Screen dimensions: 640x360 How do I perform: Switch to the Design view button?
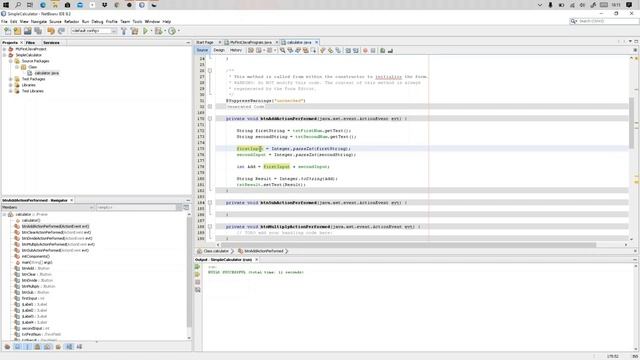click(x=219, y=50)
